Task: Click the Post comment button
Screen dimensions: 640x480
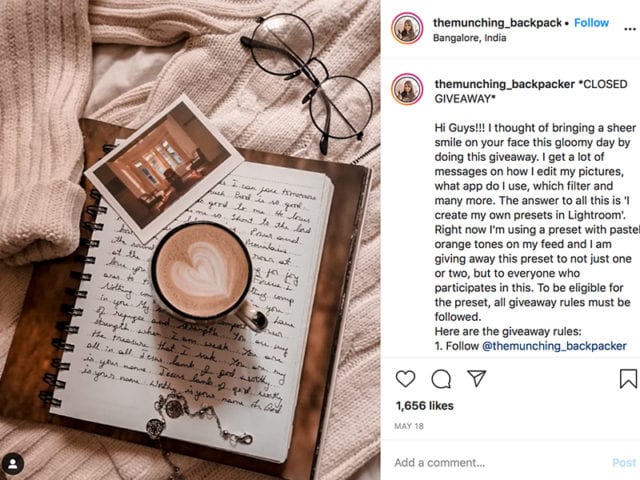Action: 624,462
